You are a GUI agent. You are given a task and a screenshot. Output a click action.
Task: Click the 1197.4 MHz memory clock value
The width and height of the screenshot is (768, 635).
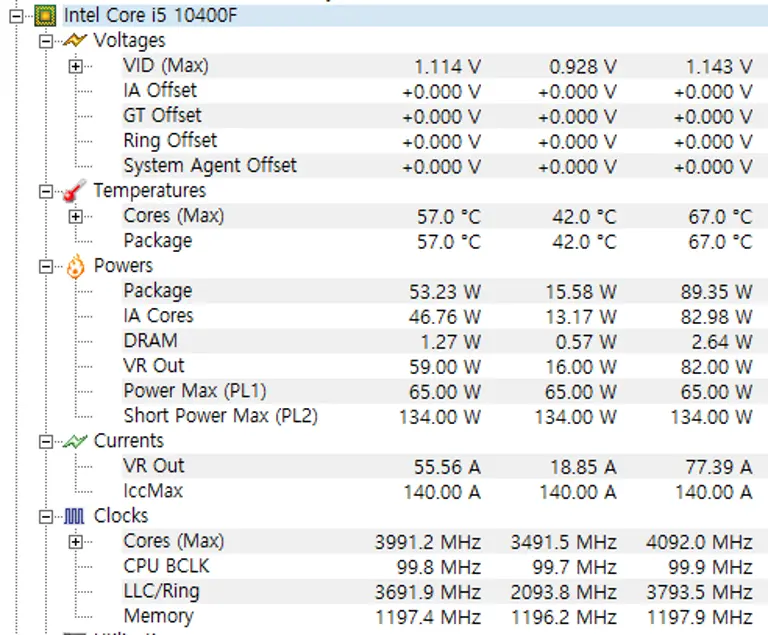tap(429, 617)
